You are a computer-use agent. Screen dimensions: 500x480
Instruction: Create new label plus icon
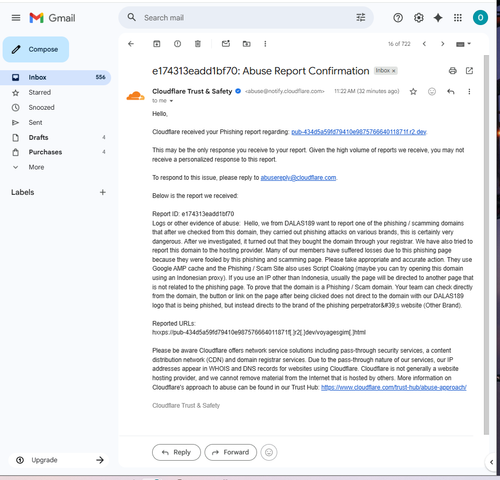tap(103, 192)
